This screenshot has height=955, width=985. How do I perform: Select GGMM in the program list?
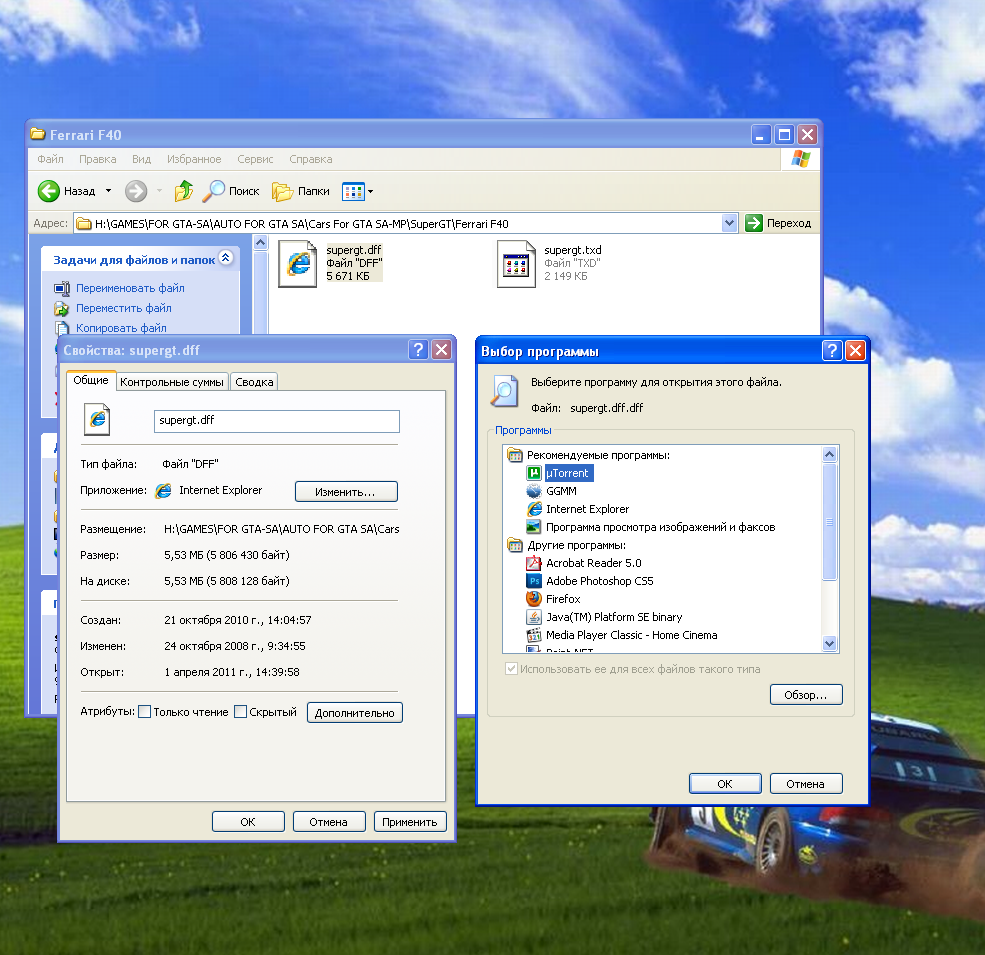(x=561, y=491)
